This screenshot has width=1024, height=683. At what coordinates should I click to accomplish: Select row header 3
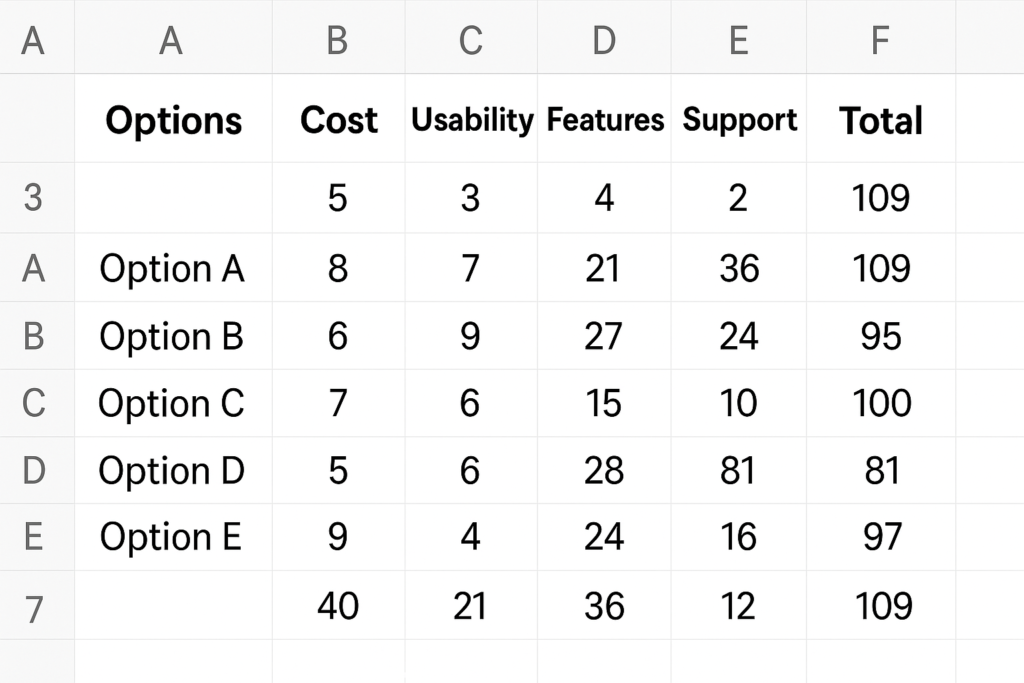(x=34, y=197)
